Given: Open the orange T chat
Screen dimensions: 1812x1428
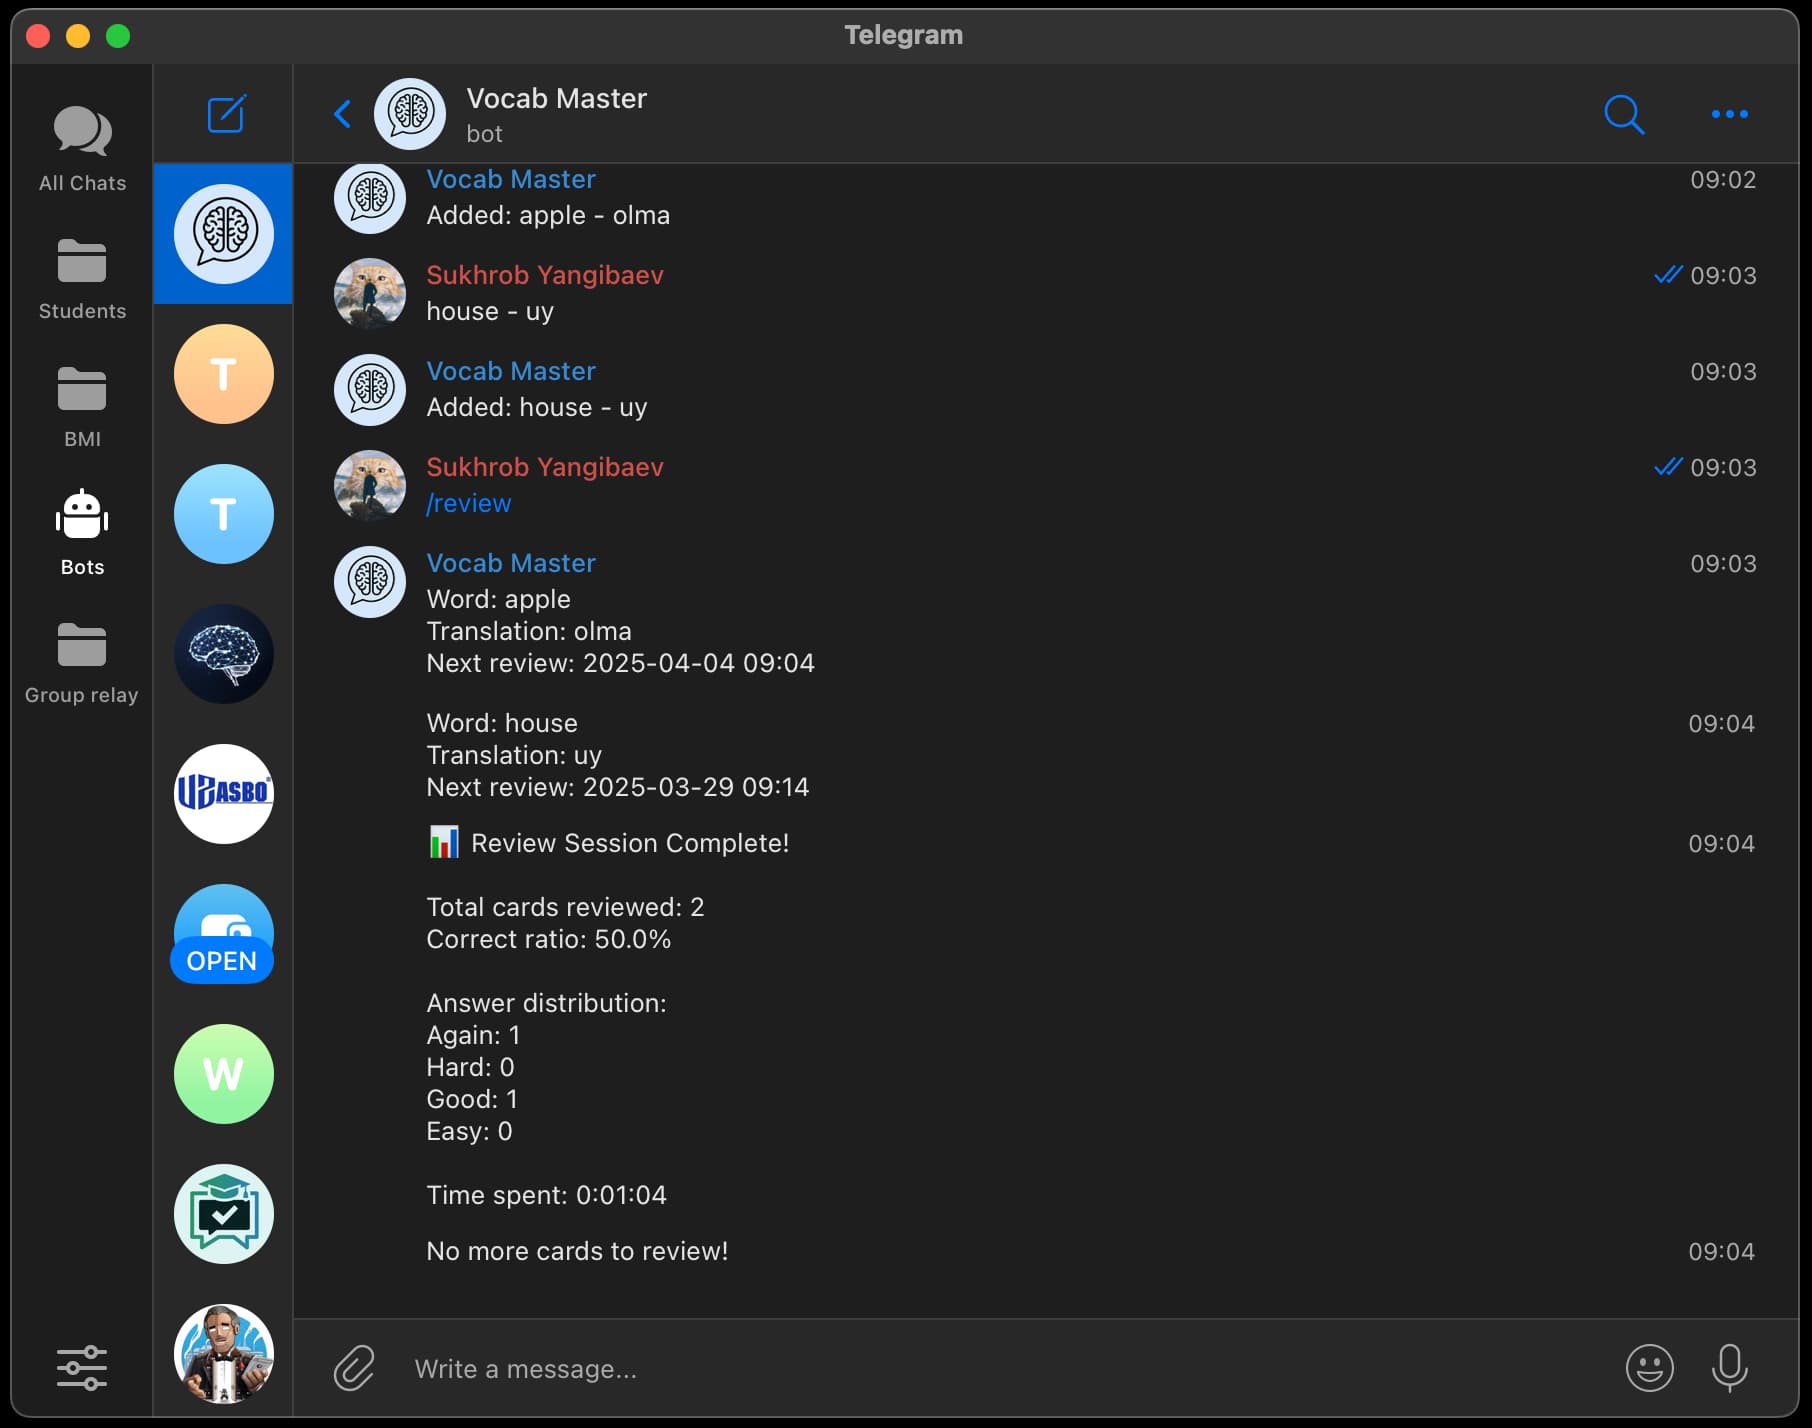Looking at the screenshot, I should (224, 374).
